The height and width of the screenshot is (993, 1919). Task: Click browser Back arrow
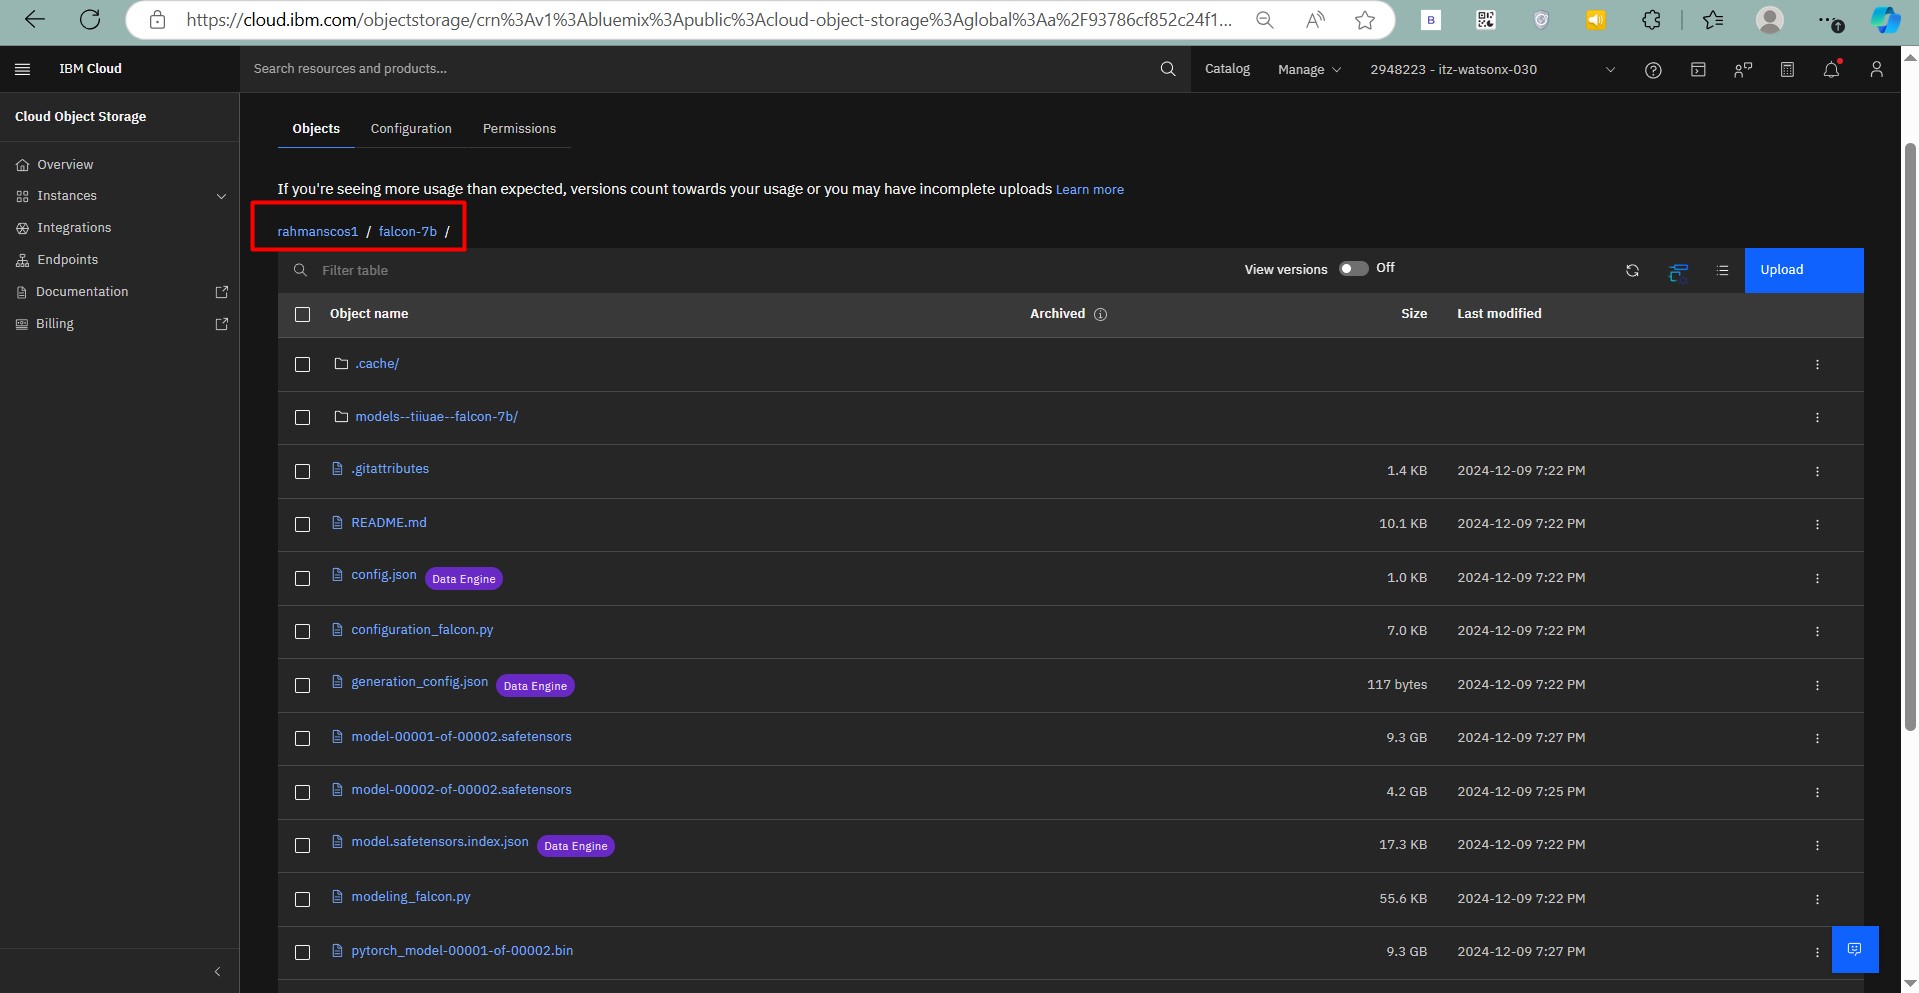(34, 20)
